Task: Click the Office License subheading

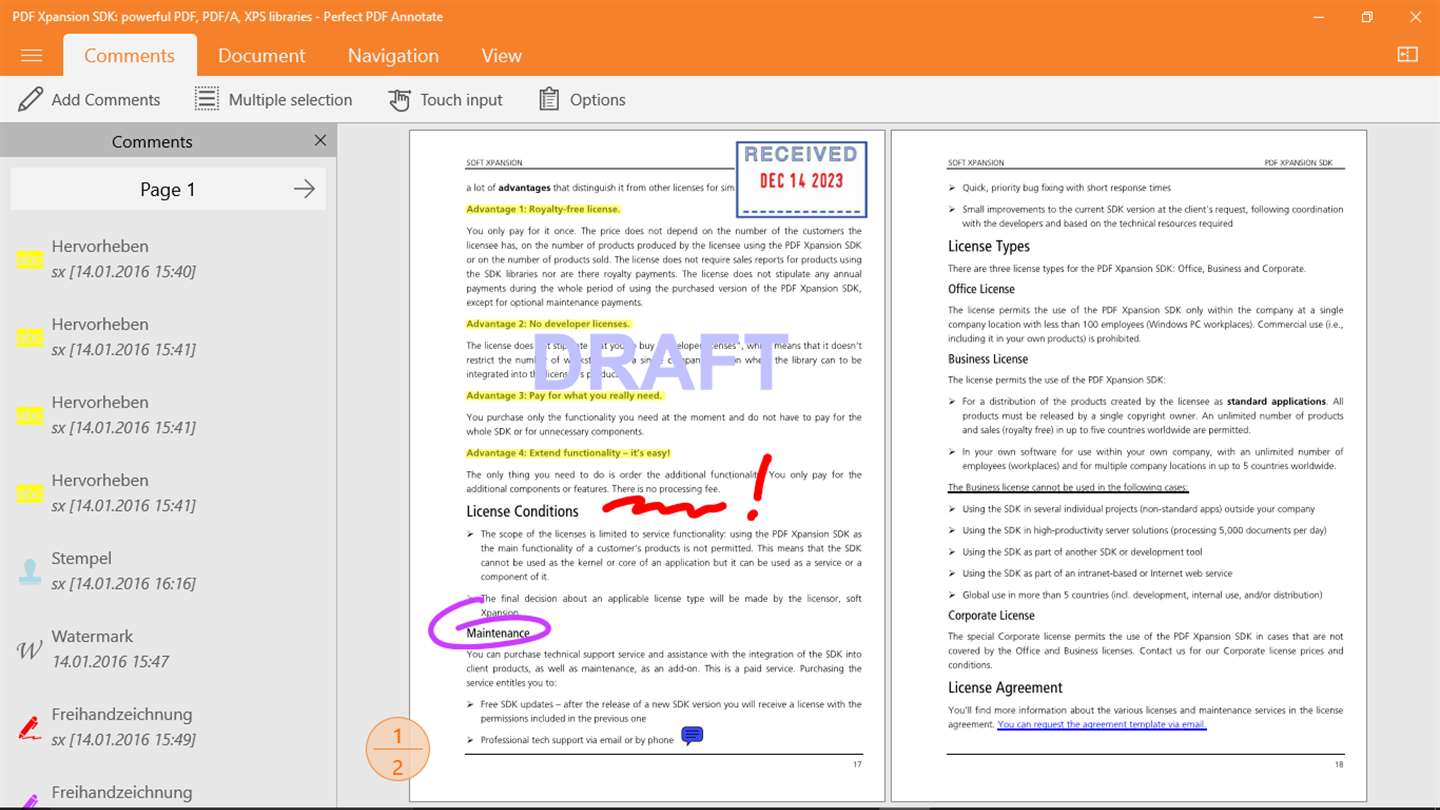Action: tap(981, 289)
